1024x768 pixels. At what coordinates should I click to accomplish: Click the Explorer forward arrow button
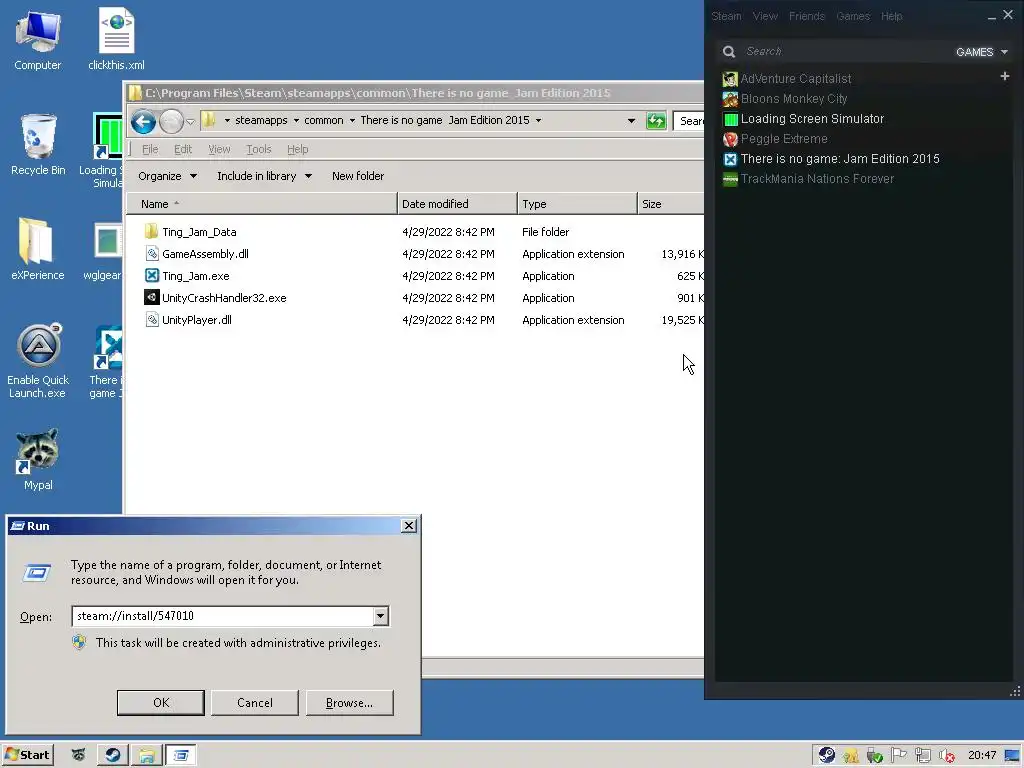(171, 121)
